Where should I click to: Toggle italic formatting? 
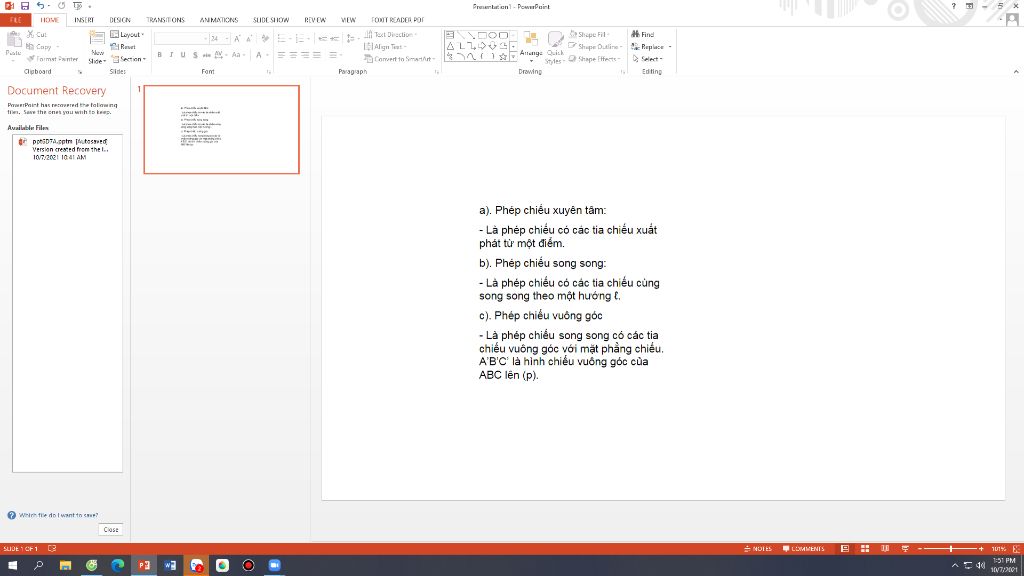pyautogui.click(x=171, y=55)
